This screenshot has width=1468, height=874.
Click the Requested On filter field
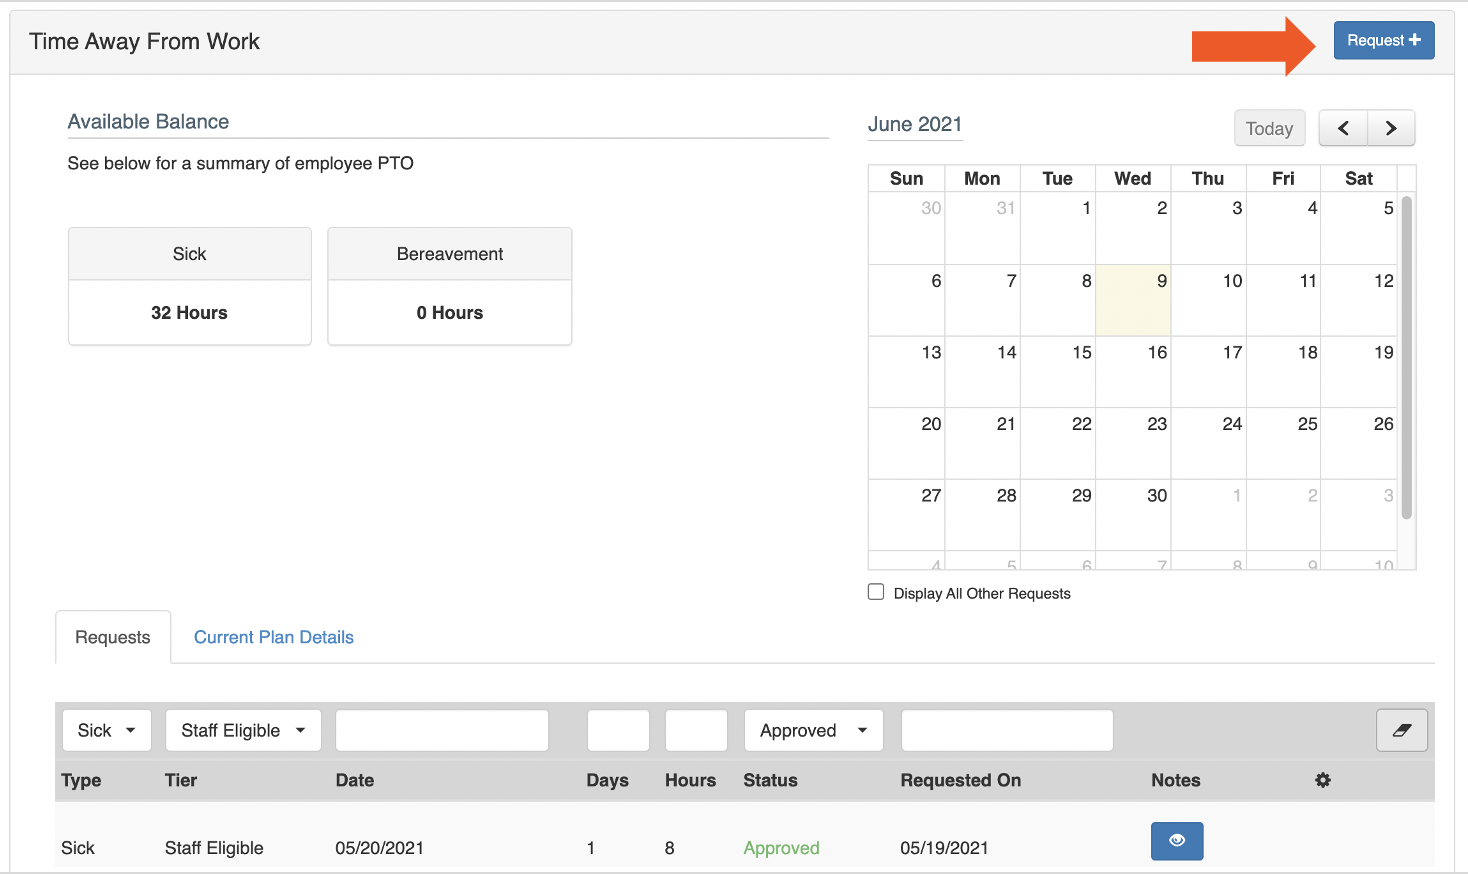tap(1006, 730)
